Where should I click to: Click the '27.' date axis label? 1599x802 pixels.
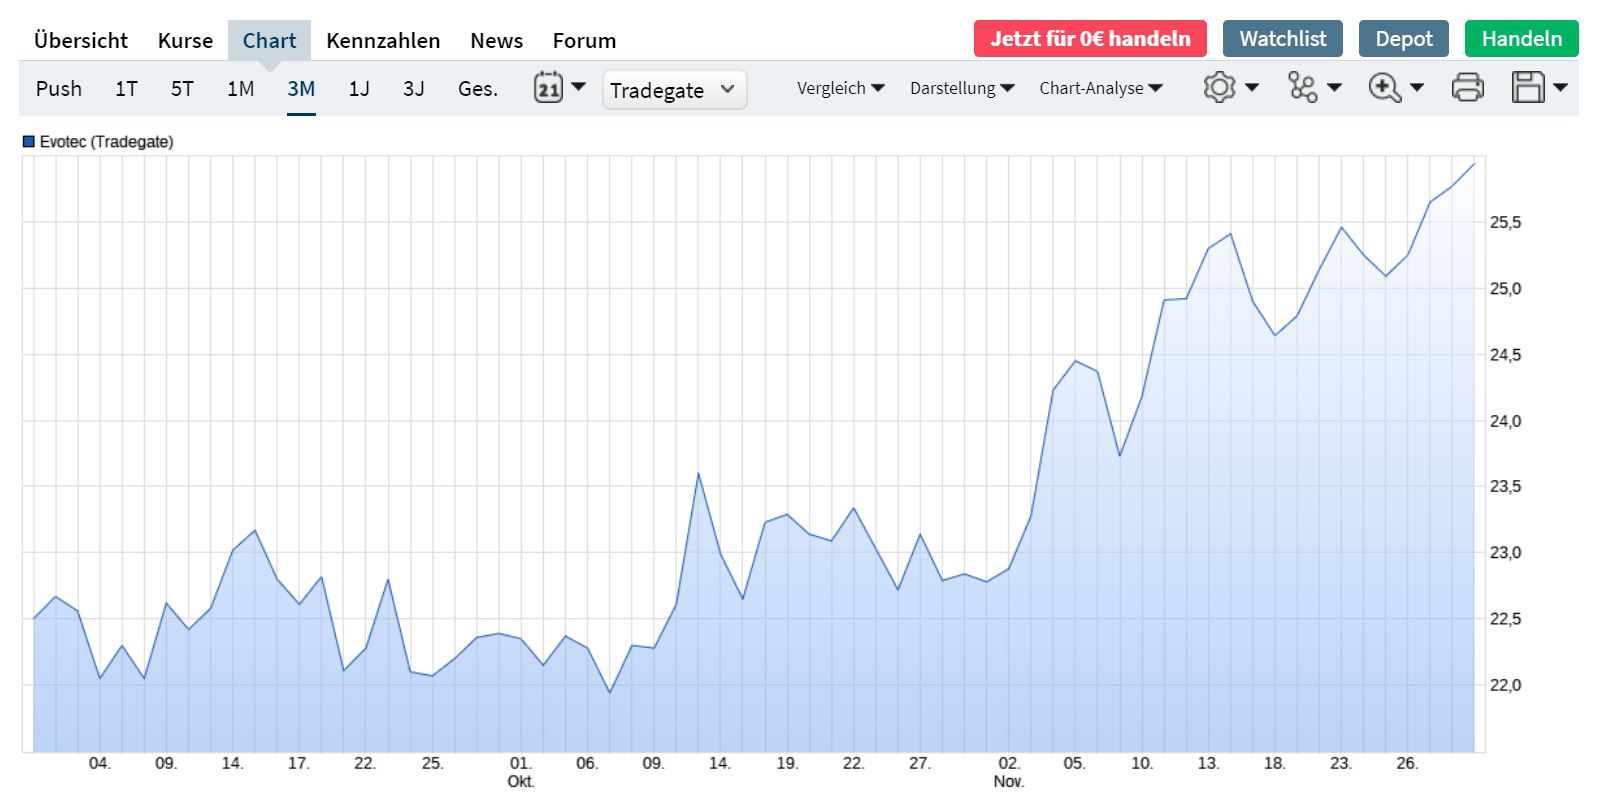pyautogui.click(x=920, y=763)
